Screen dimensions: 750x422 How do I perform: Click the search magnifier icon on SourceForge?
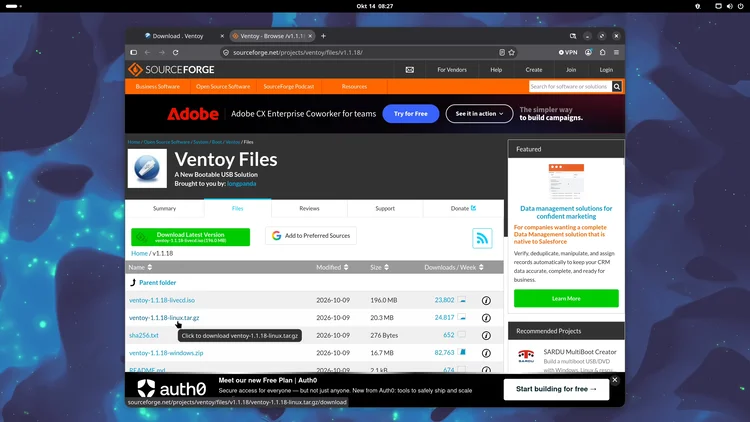617,87
